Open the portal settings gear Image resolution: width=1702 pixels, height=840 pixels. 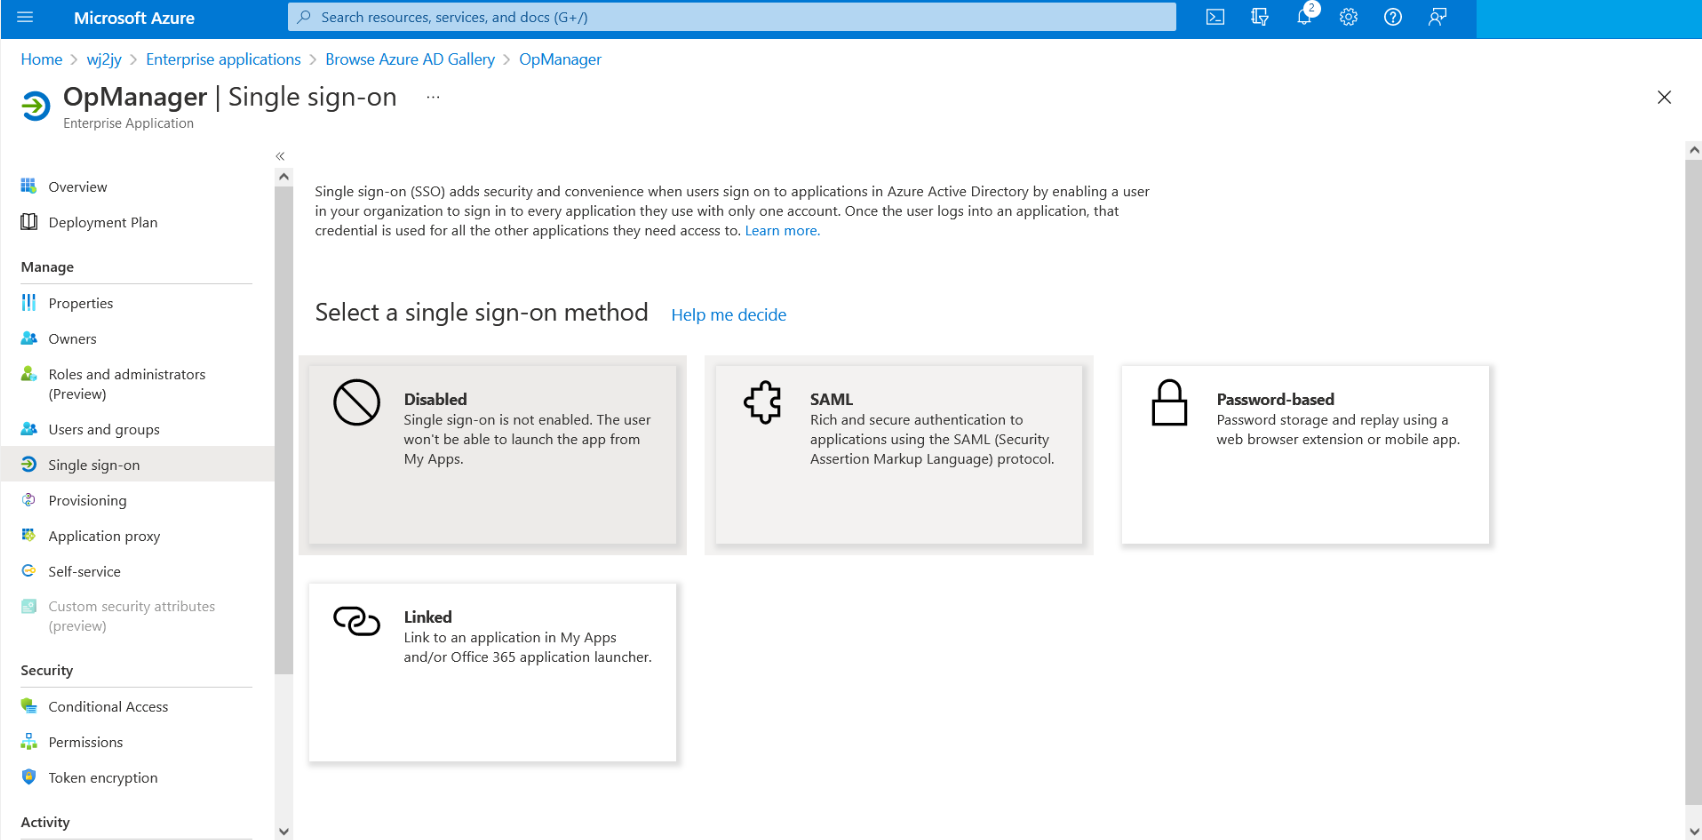(1349, 17)
